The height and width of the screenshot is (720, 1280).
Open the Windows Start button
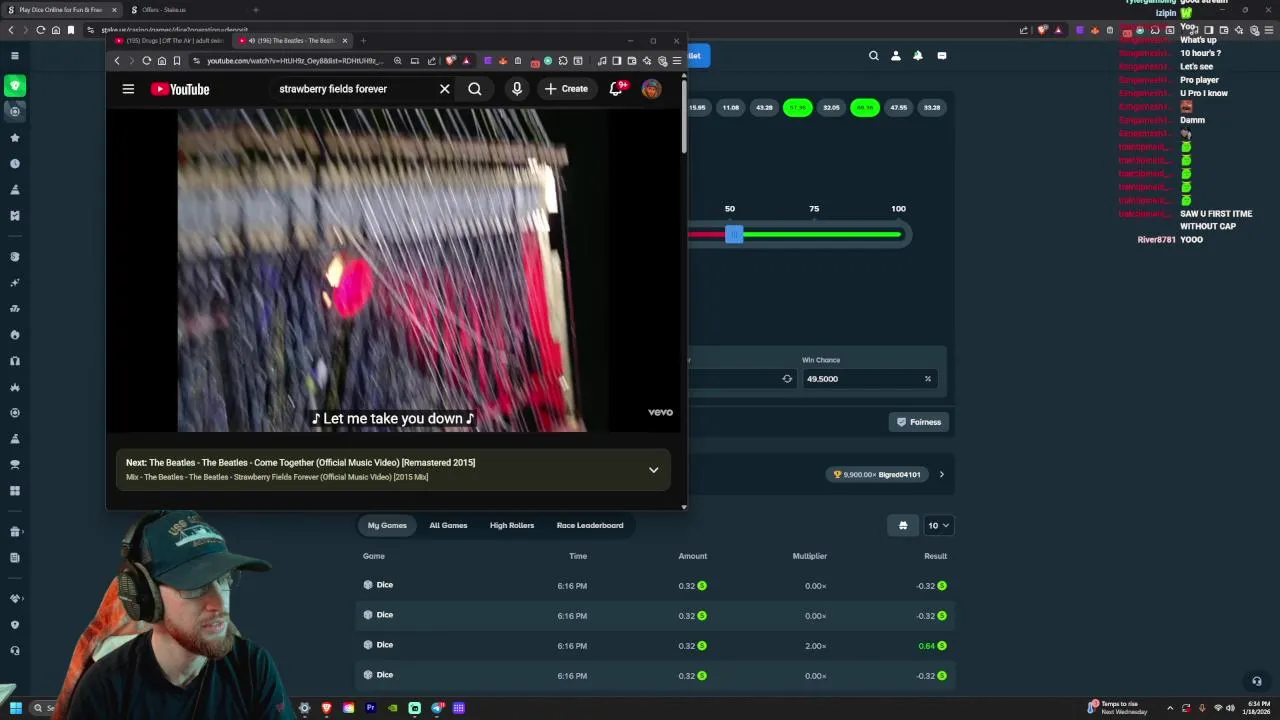(15, 708)
